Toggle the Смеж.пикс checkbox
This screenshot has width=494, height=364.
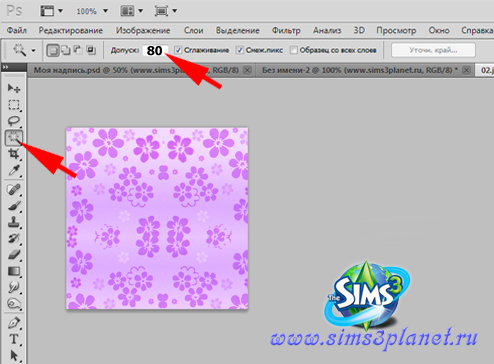point(239,50)
